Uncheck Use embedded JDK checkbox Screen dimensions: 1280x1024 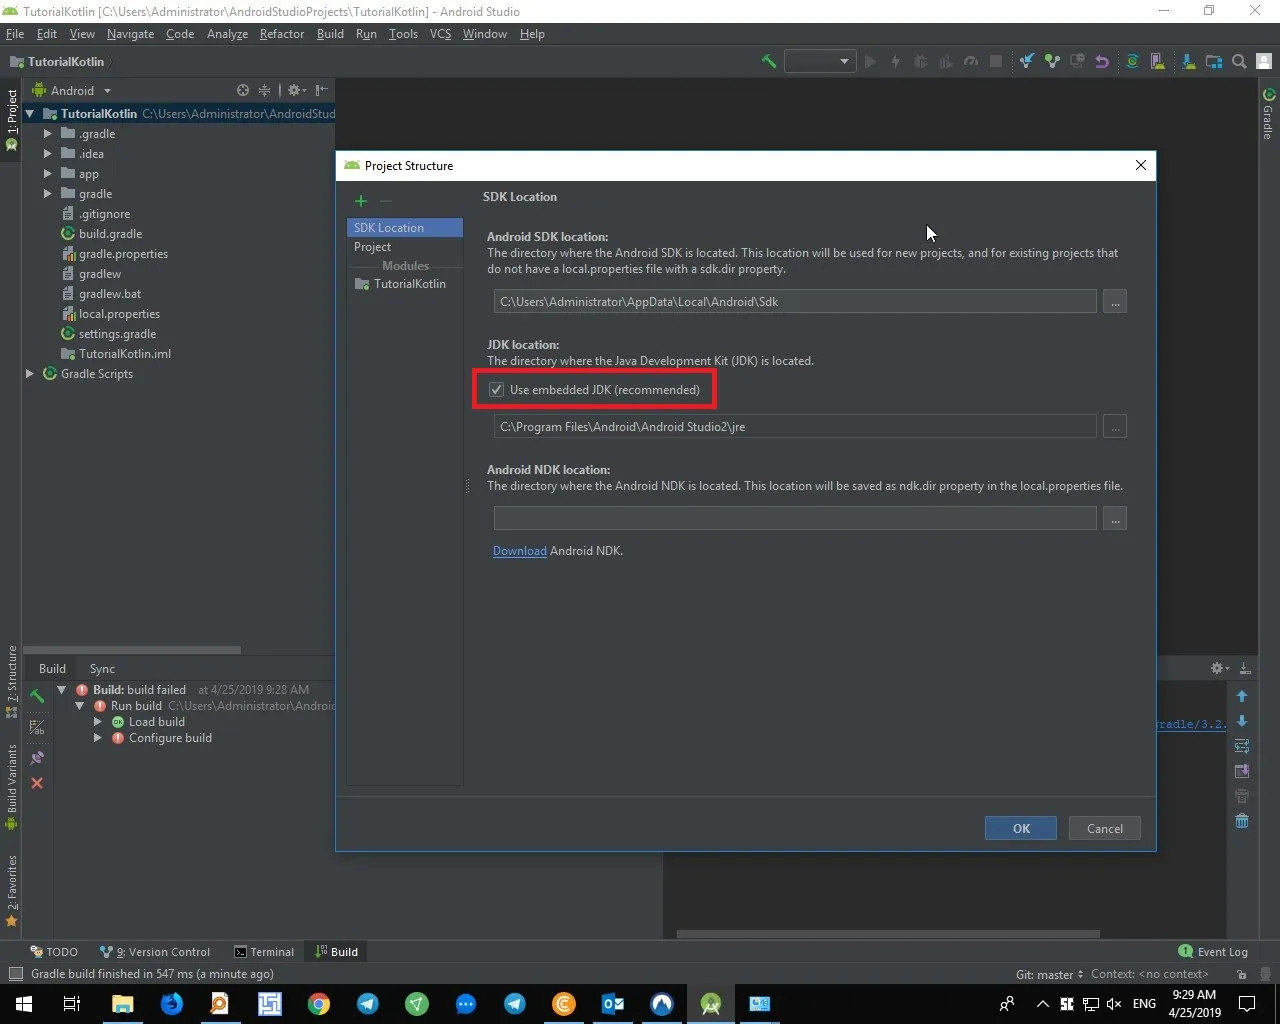point(497,390)
